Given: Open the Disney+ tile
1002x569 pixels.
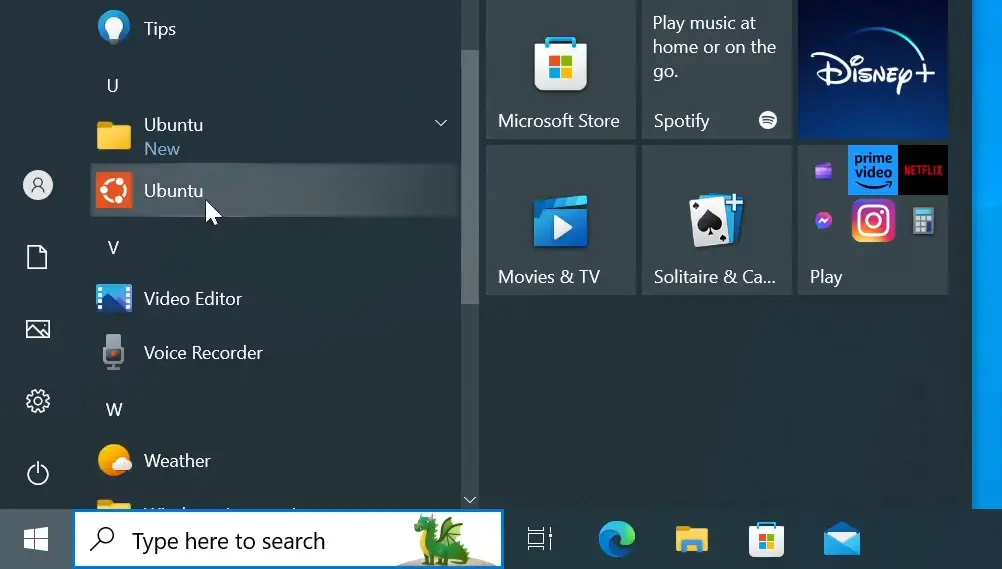Looking at the screenshot, I should pyautogui.click(x=873, y=68).
